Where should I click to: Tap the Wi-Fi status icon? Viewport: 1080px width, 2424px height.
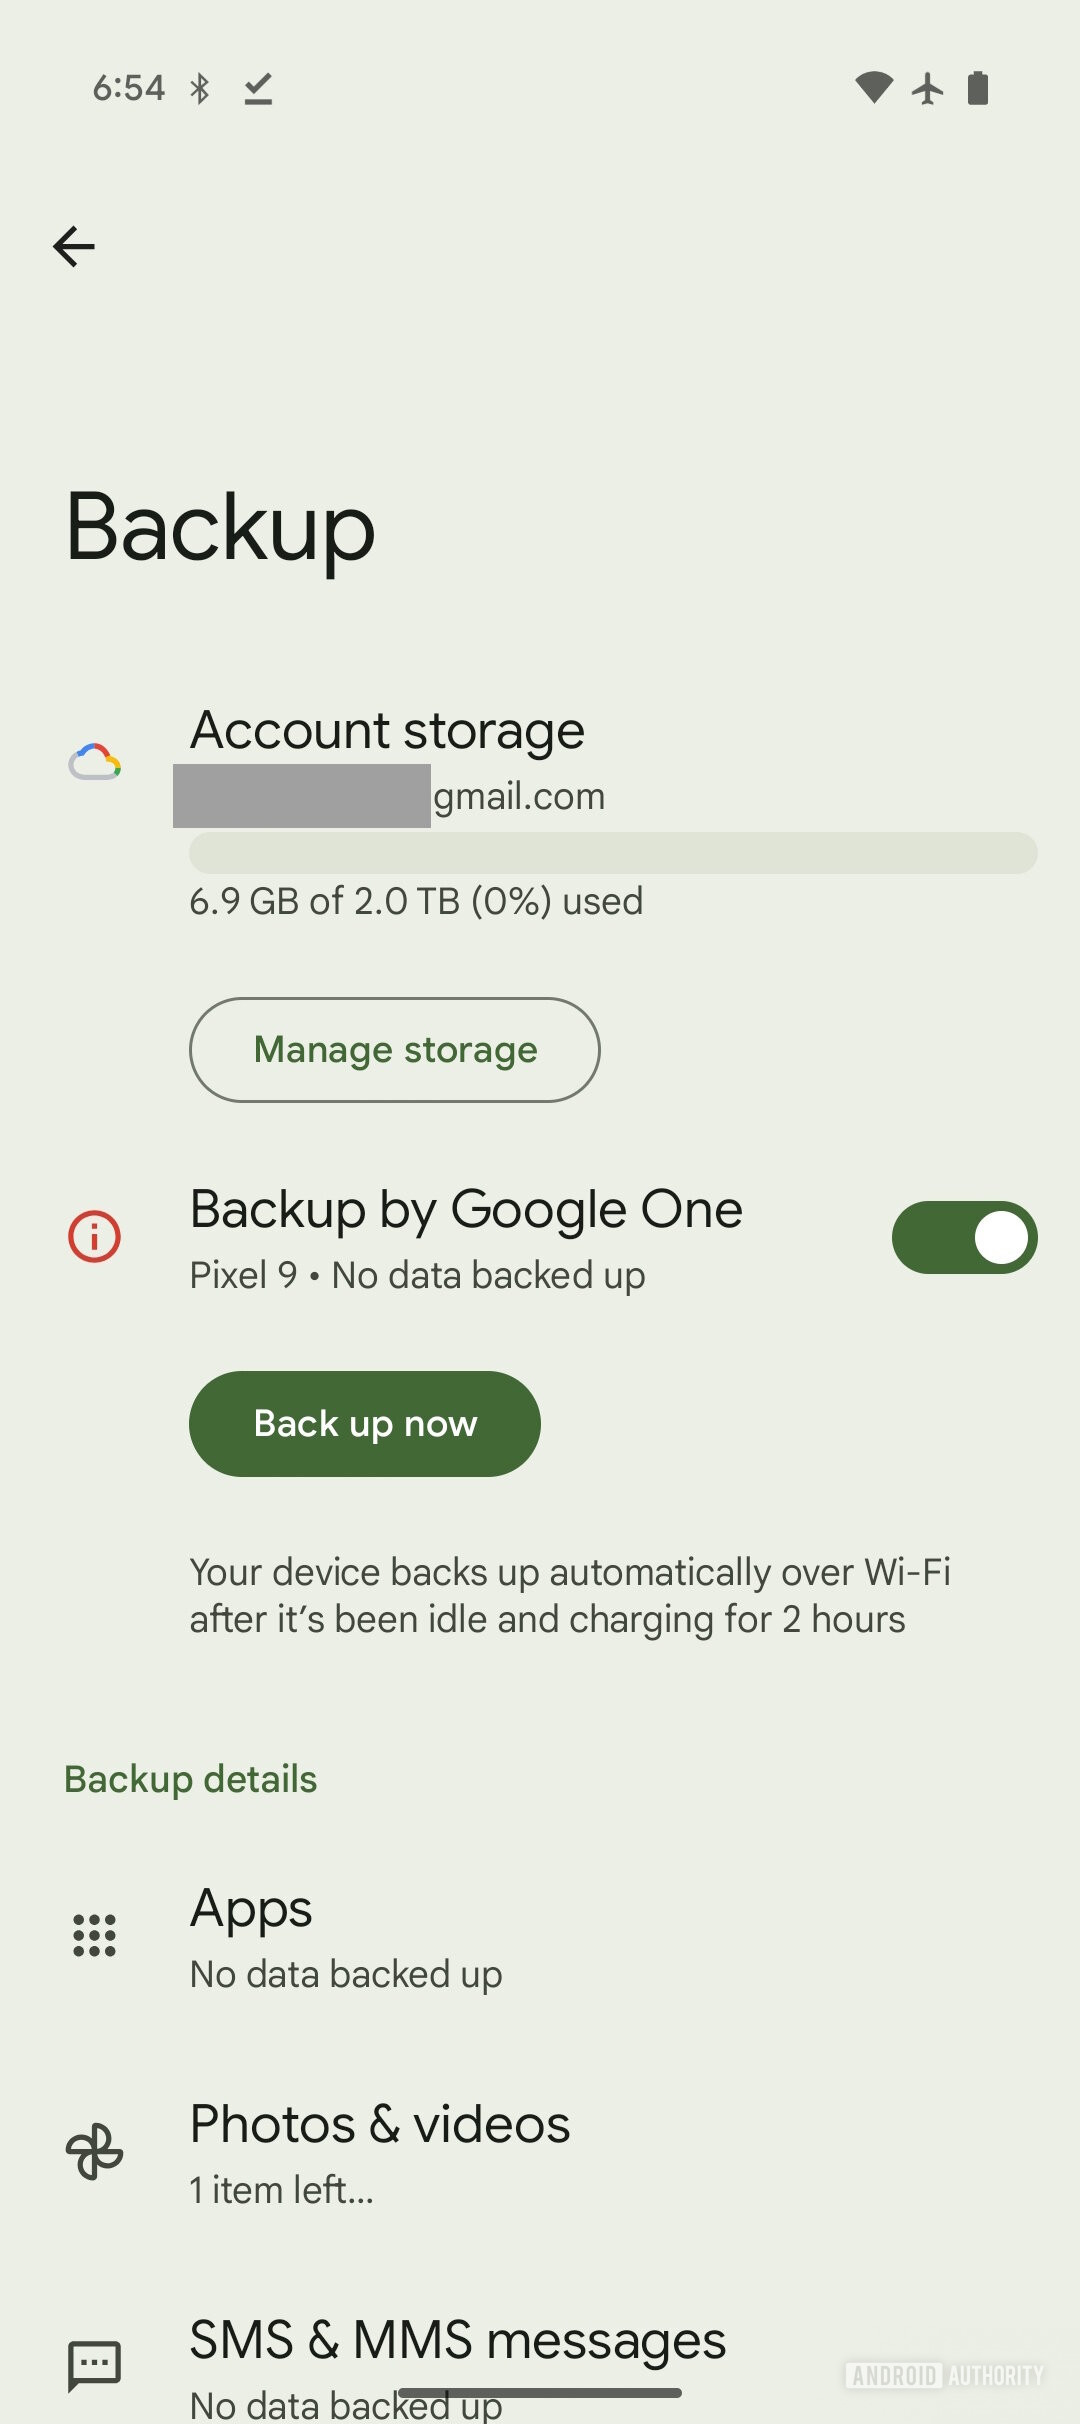(x=874, y=88)
